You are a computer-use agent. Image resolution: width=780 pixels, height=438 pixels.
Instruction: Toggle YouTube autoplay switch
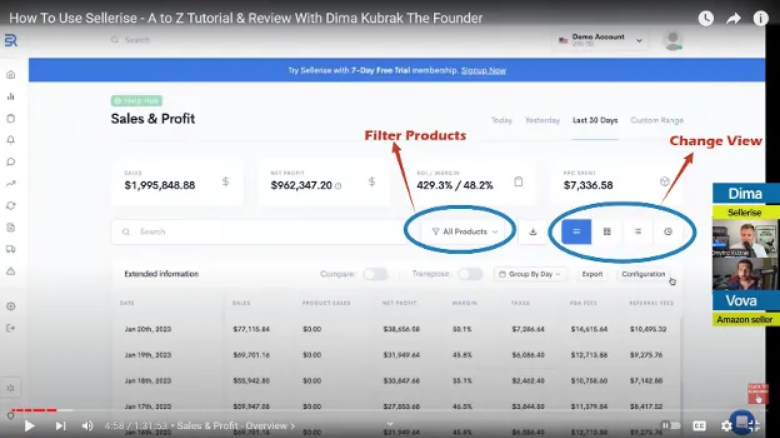[671, 426]
